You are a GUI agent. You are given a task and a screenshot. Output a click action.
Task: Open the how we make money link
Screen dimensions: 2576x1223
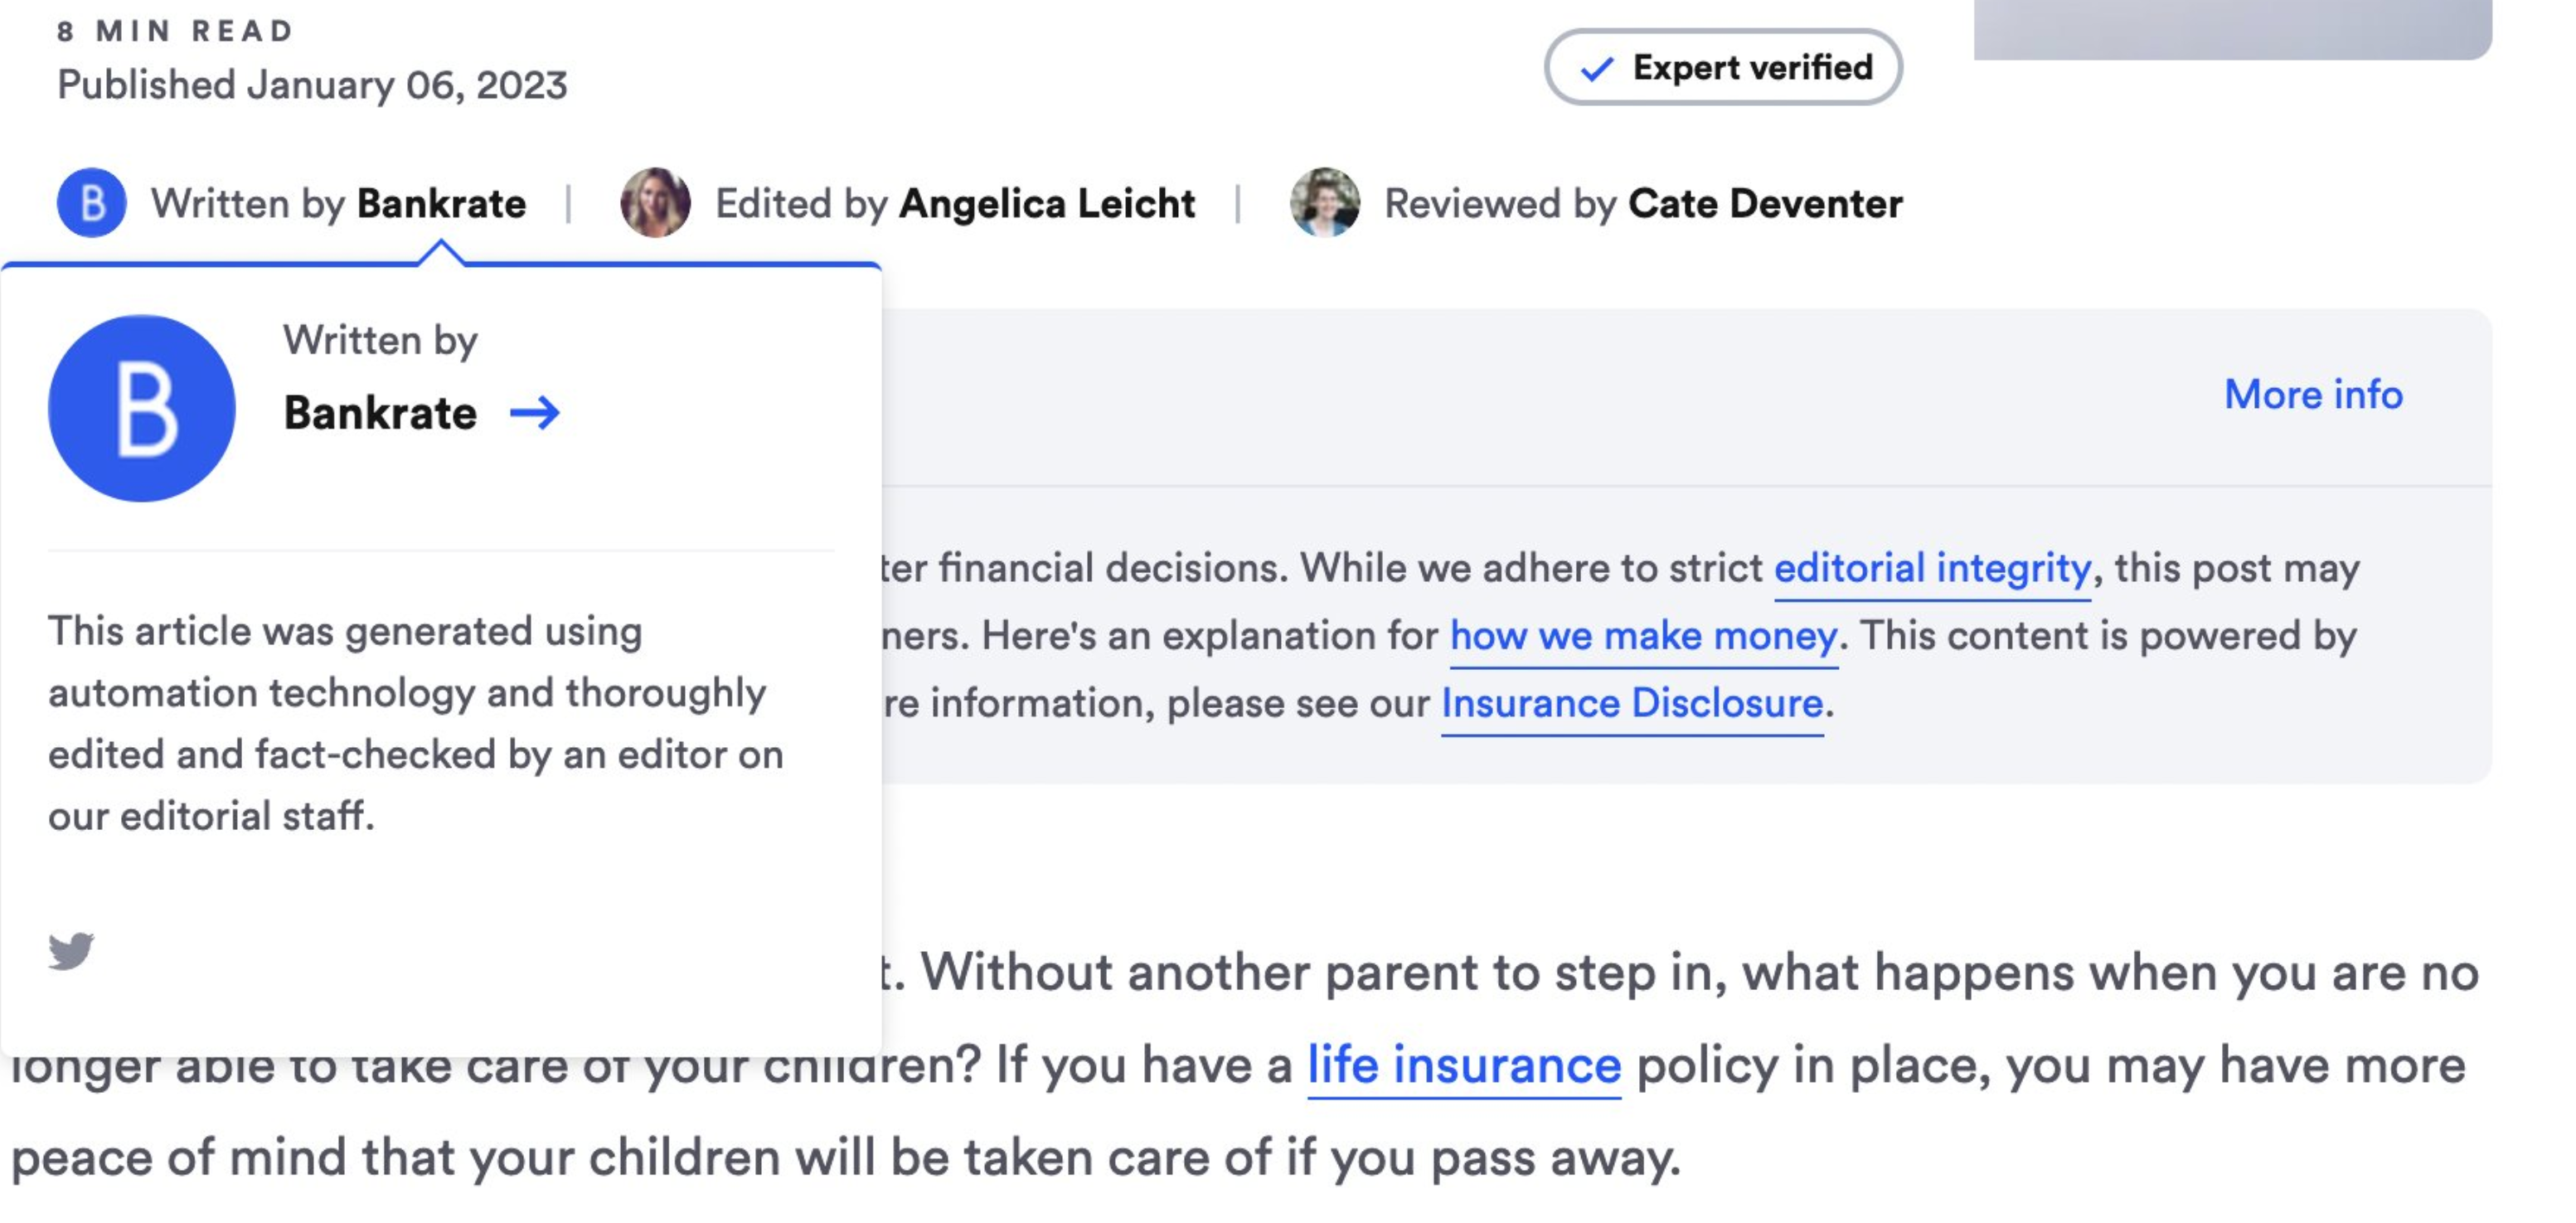[1643, 635]
